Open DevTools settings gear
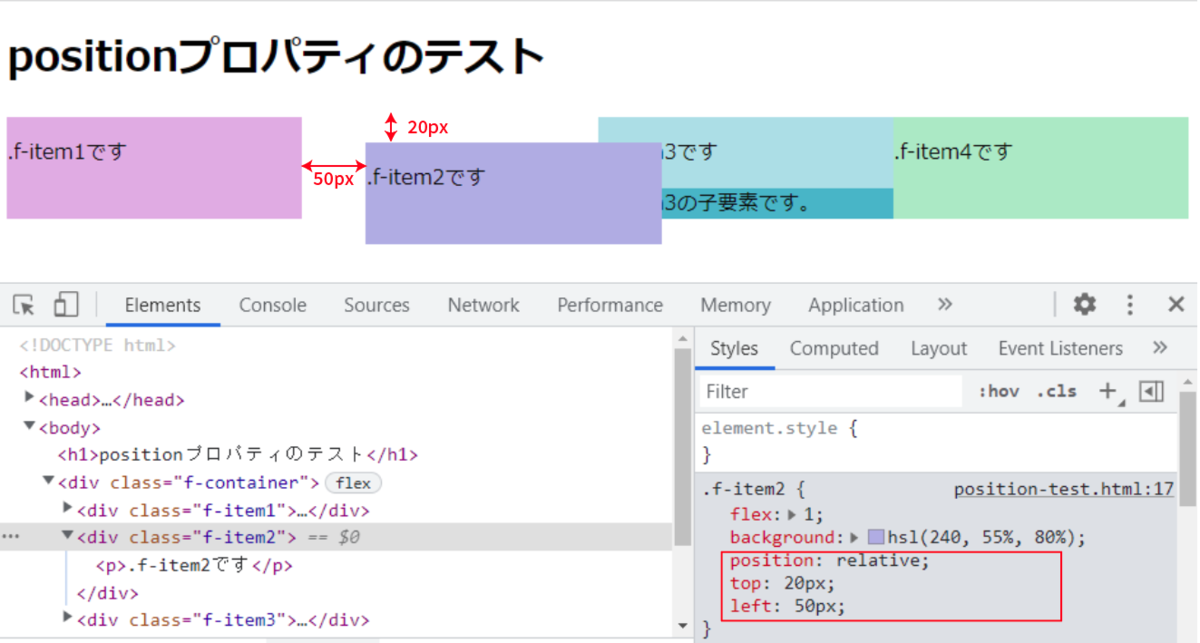Image resolution: width=1200 pixels, height=643 pixels. 1085,305
